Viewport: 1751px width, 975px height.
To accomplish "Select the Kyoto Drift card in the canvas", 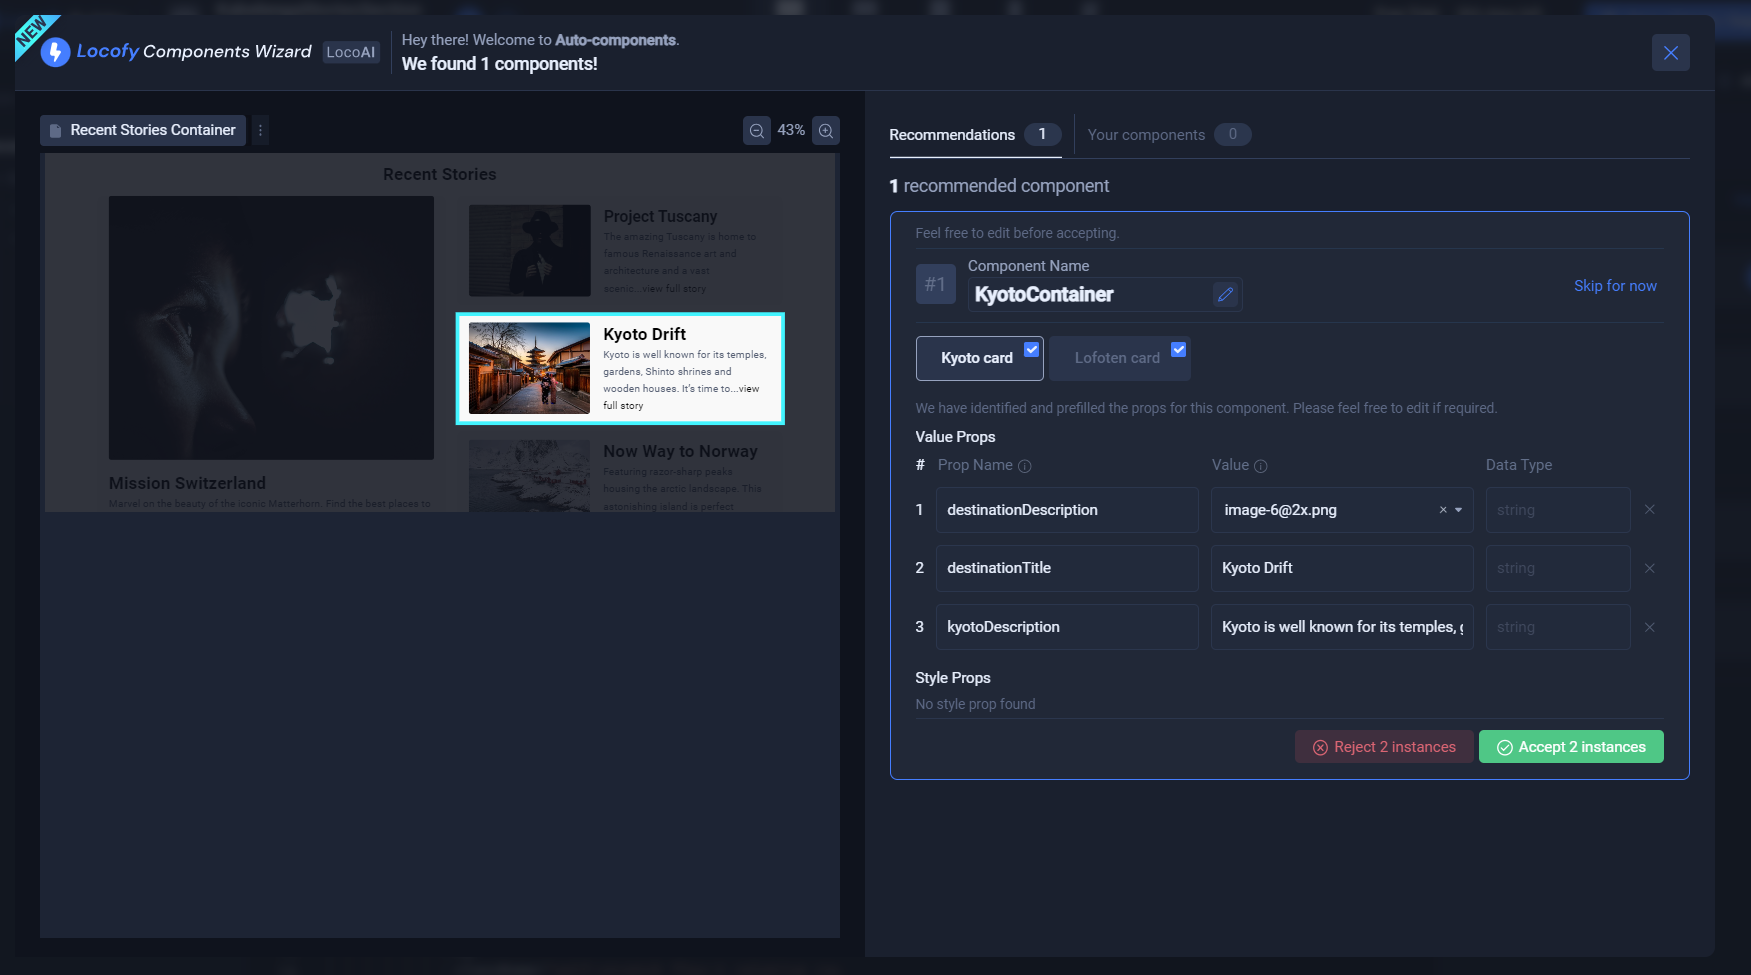I will click(620, 368).
